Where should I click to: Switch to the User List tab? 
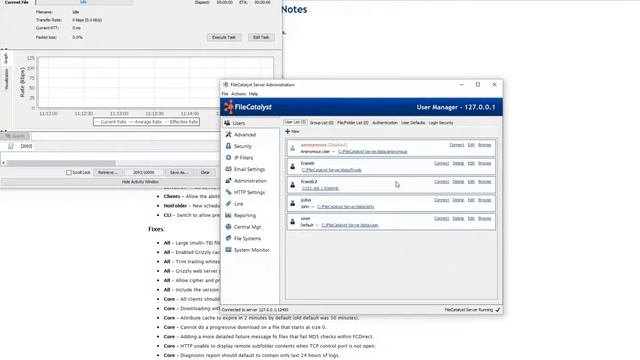coord(295,122)
